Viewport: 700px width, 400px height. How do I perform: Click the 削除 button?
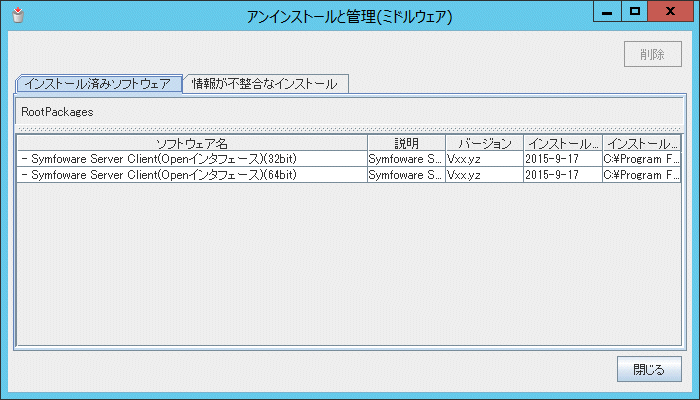point(653,54)
